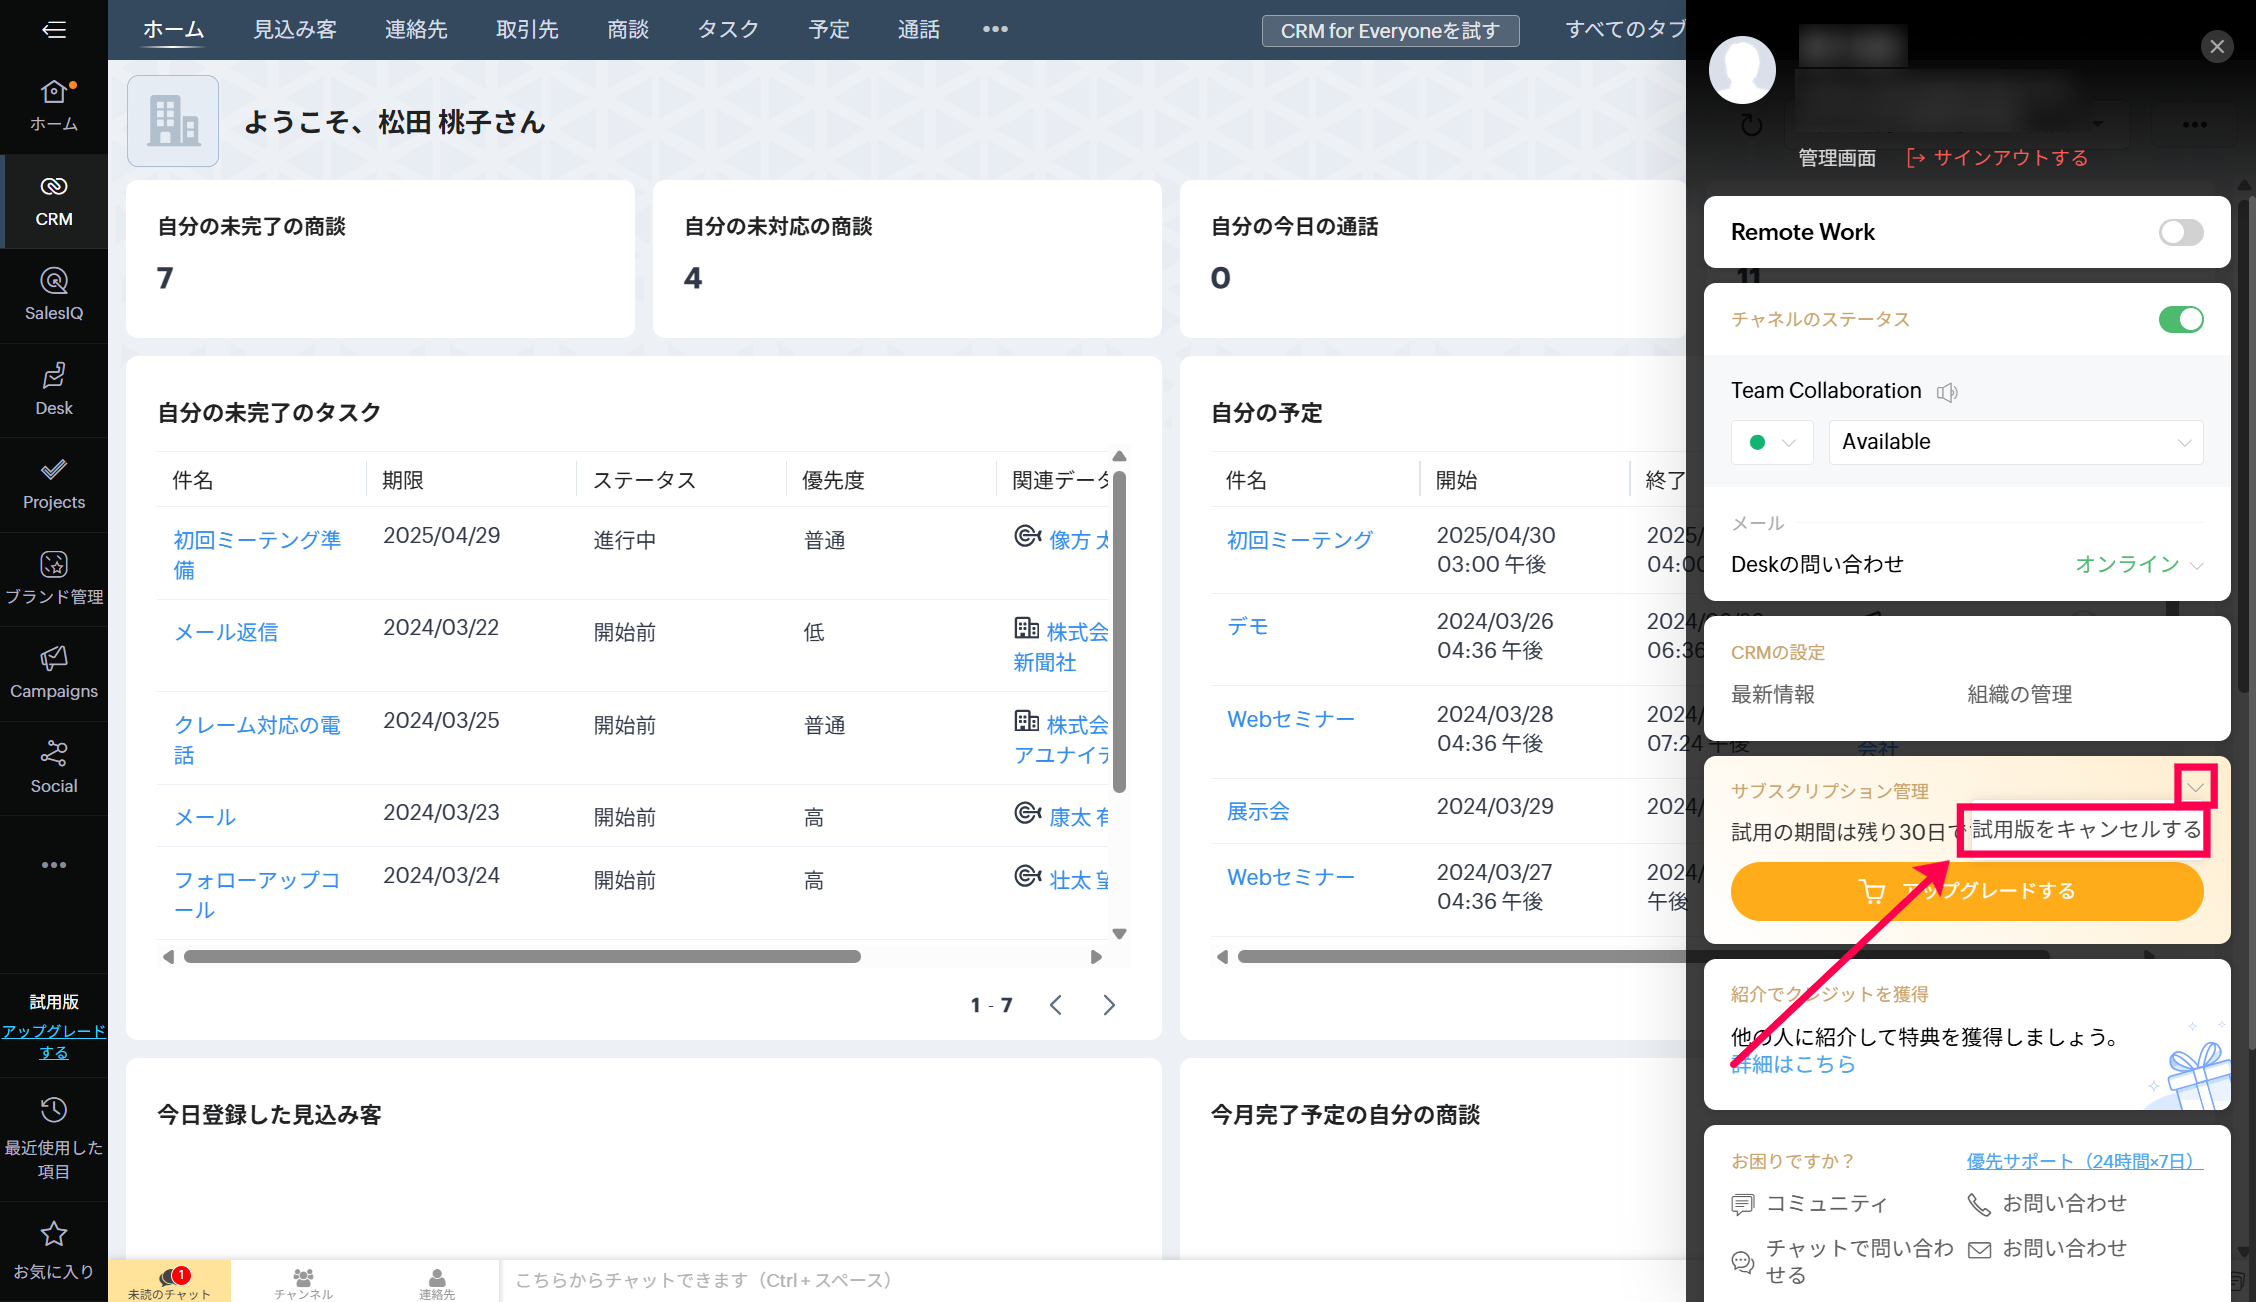Open 最近使用した項目 history icon
The width and height of the screenshot is (2256, 1302).
pos(54,1110)
